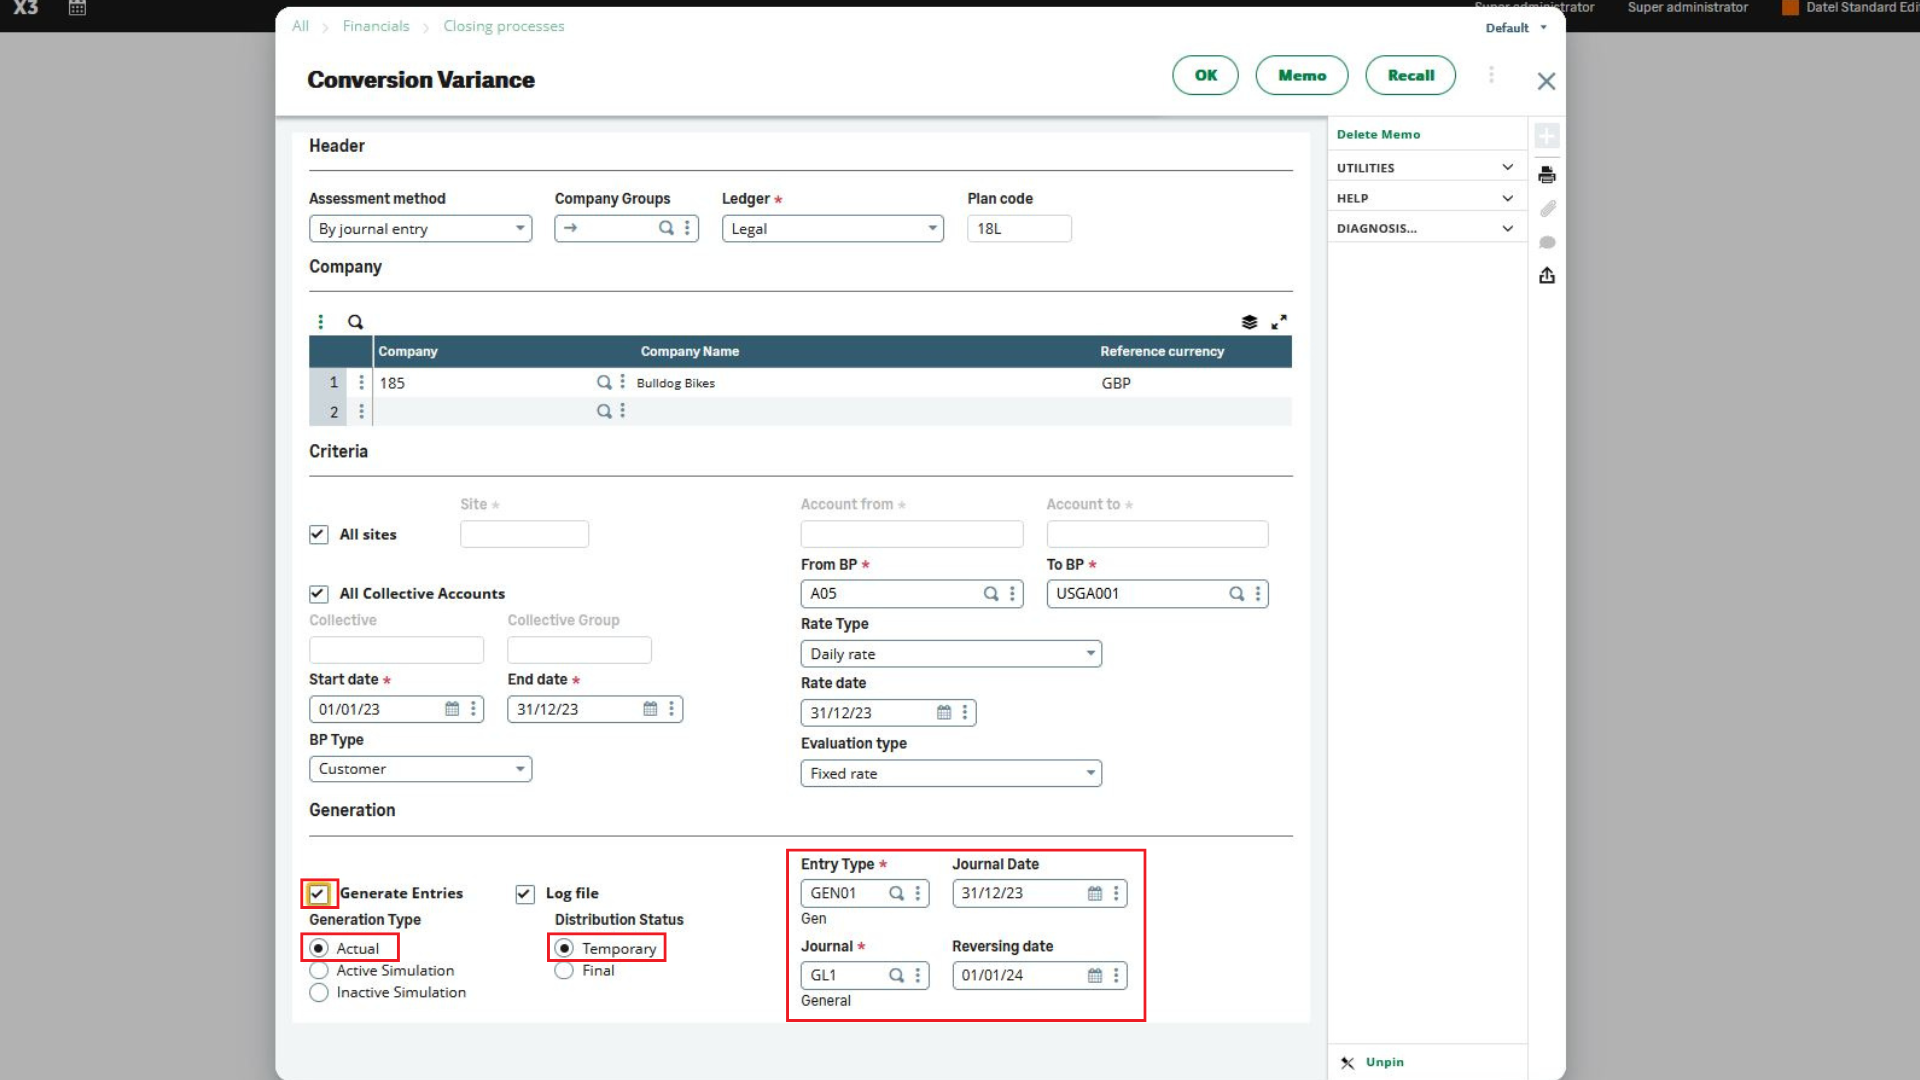Open lookup magnifier for From BP A05
The image size is (1920, 1080).
point(990,593)
